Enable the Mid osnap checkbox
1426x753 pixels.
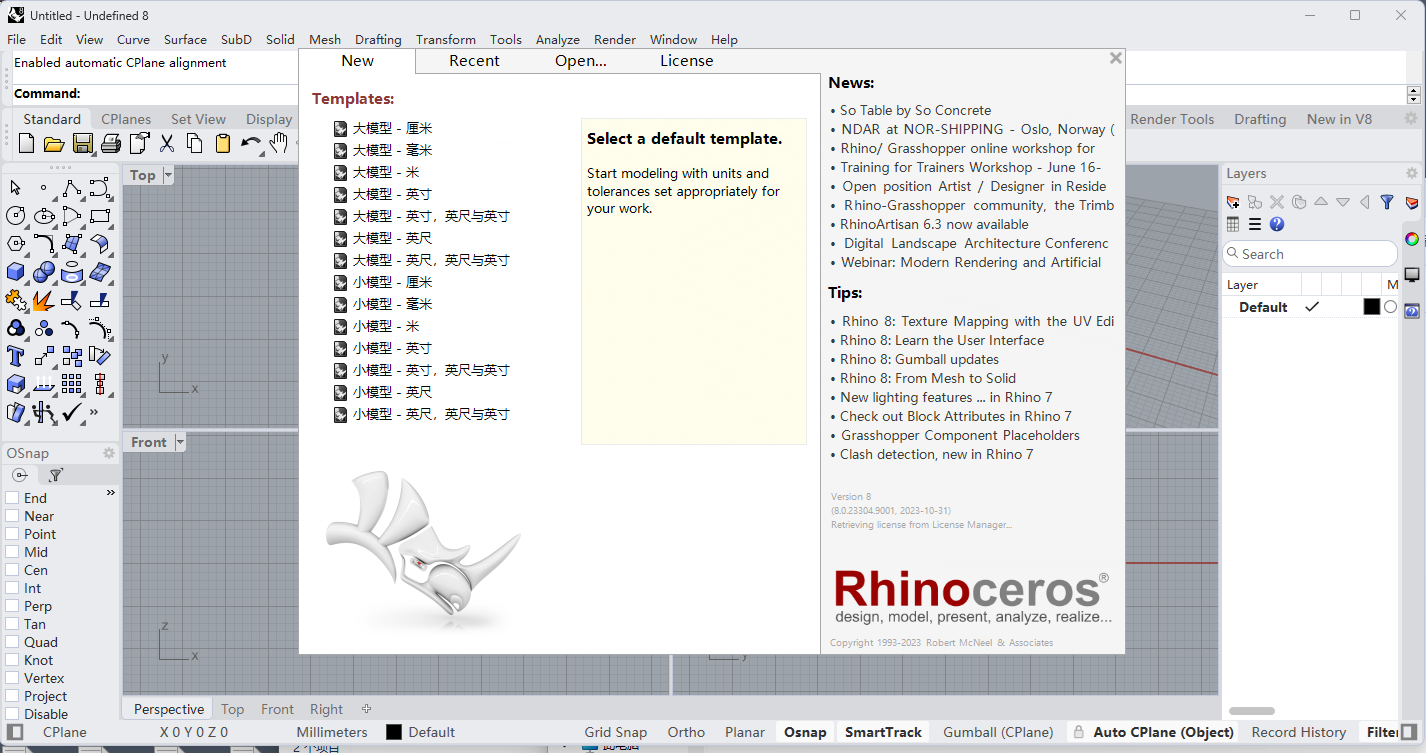12,552
